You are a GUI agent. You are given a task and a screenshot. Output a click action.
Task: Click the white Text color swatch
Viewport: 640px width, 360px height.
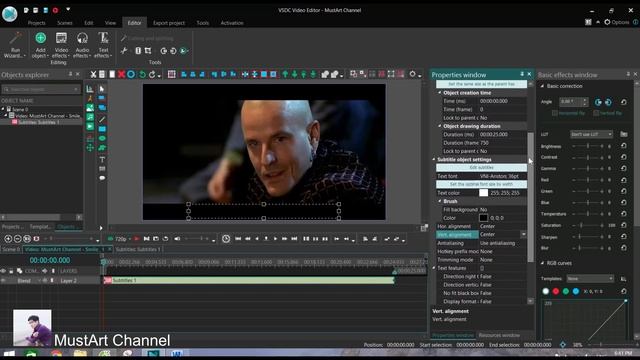click(x=483, y=193)
